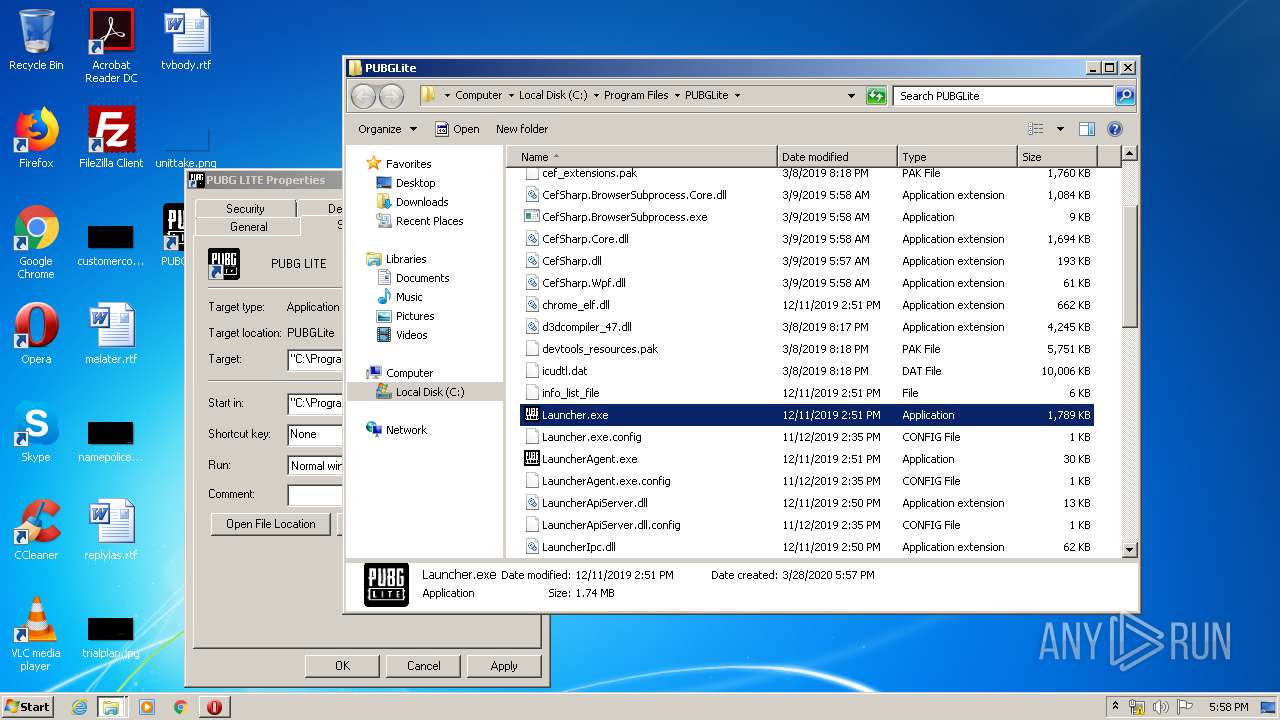Click Explorer back navigation arrow

click(363, 96)
